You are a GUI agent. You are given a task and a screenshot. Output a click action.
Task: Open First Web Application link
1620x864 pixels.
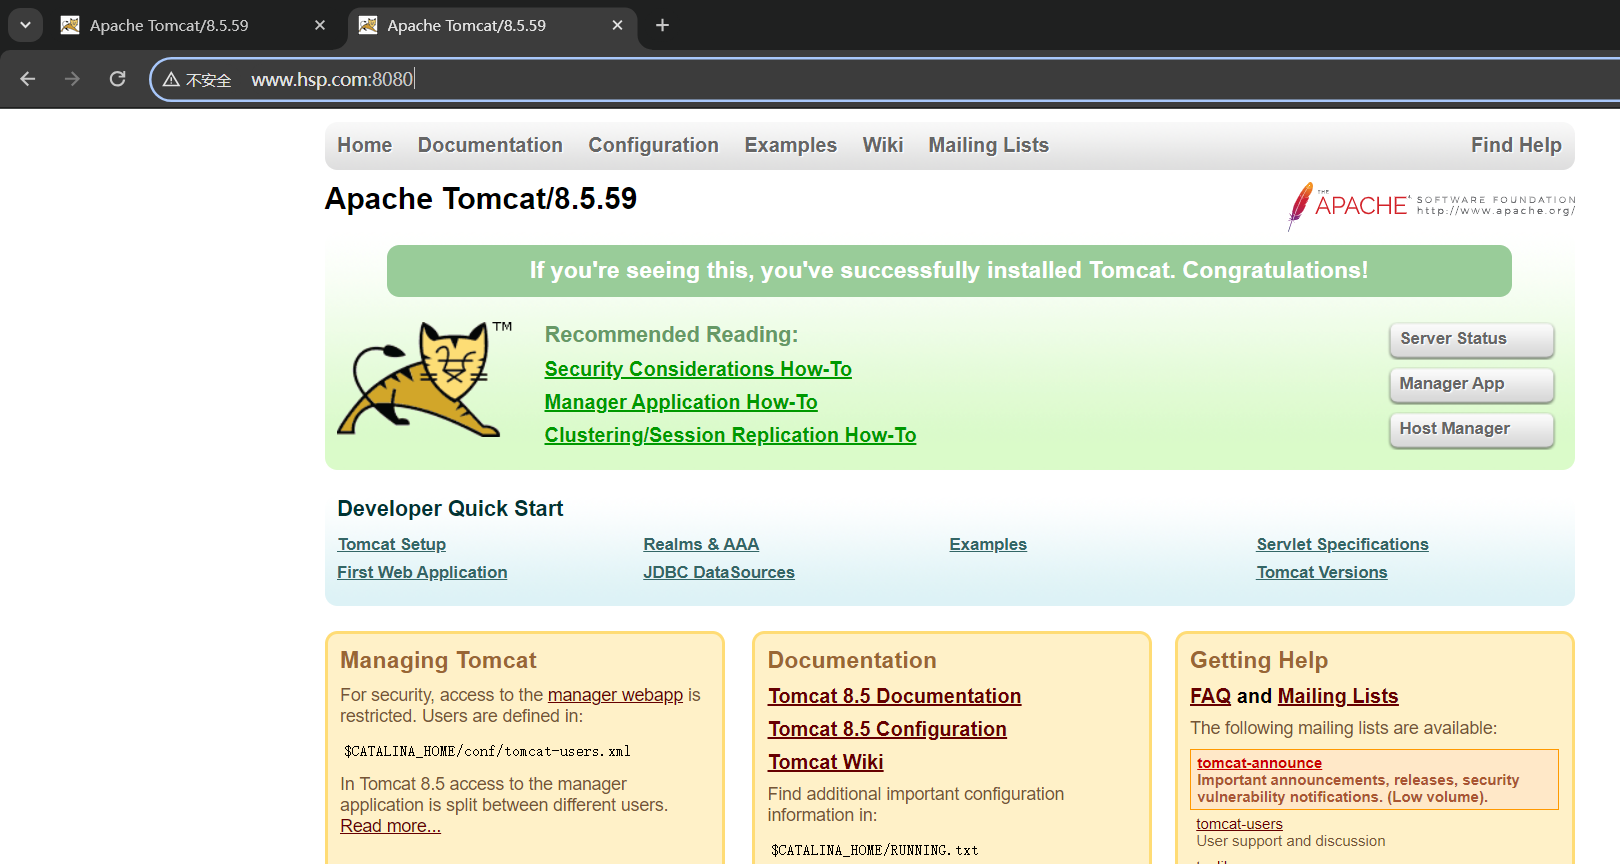(x=422, y=572)
